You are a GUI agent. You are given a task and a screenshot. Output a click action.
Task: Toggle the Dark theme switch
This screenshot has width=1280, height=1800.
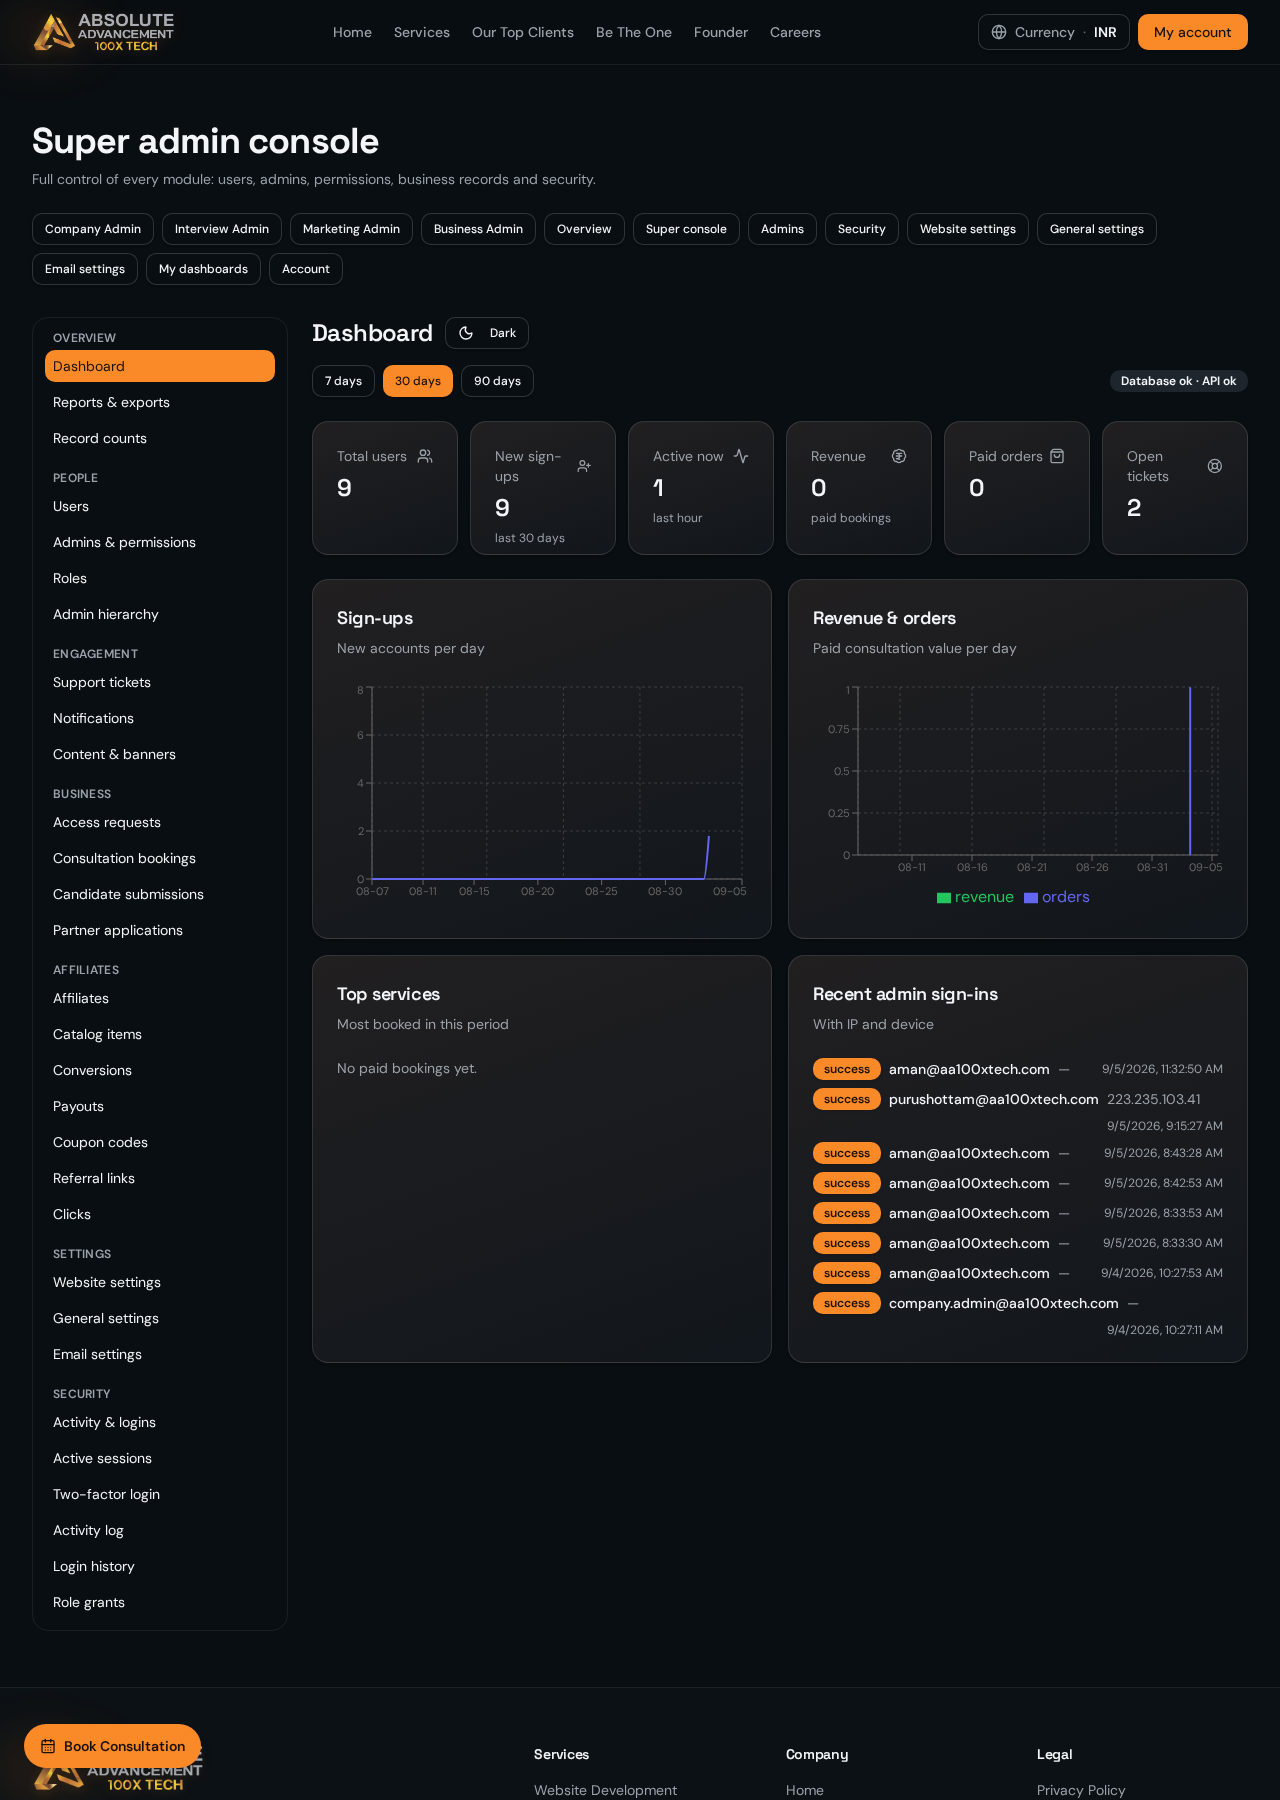click(487, 333)
